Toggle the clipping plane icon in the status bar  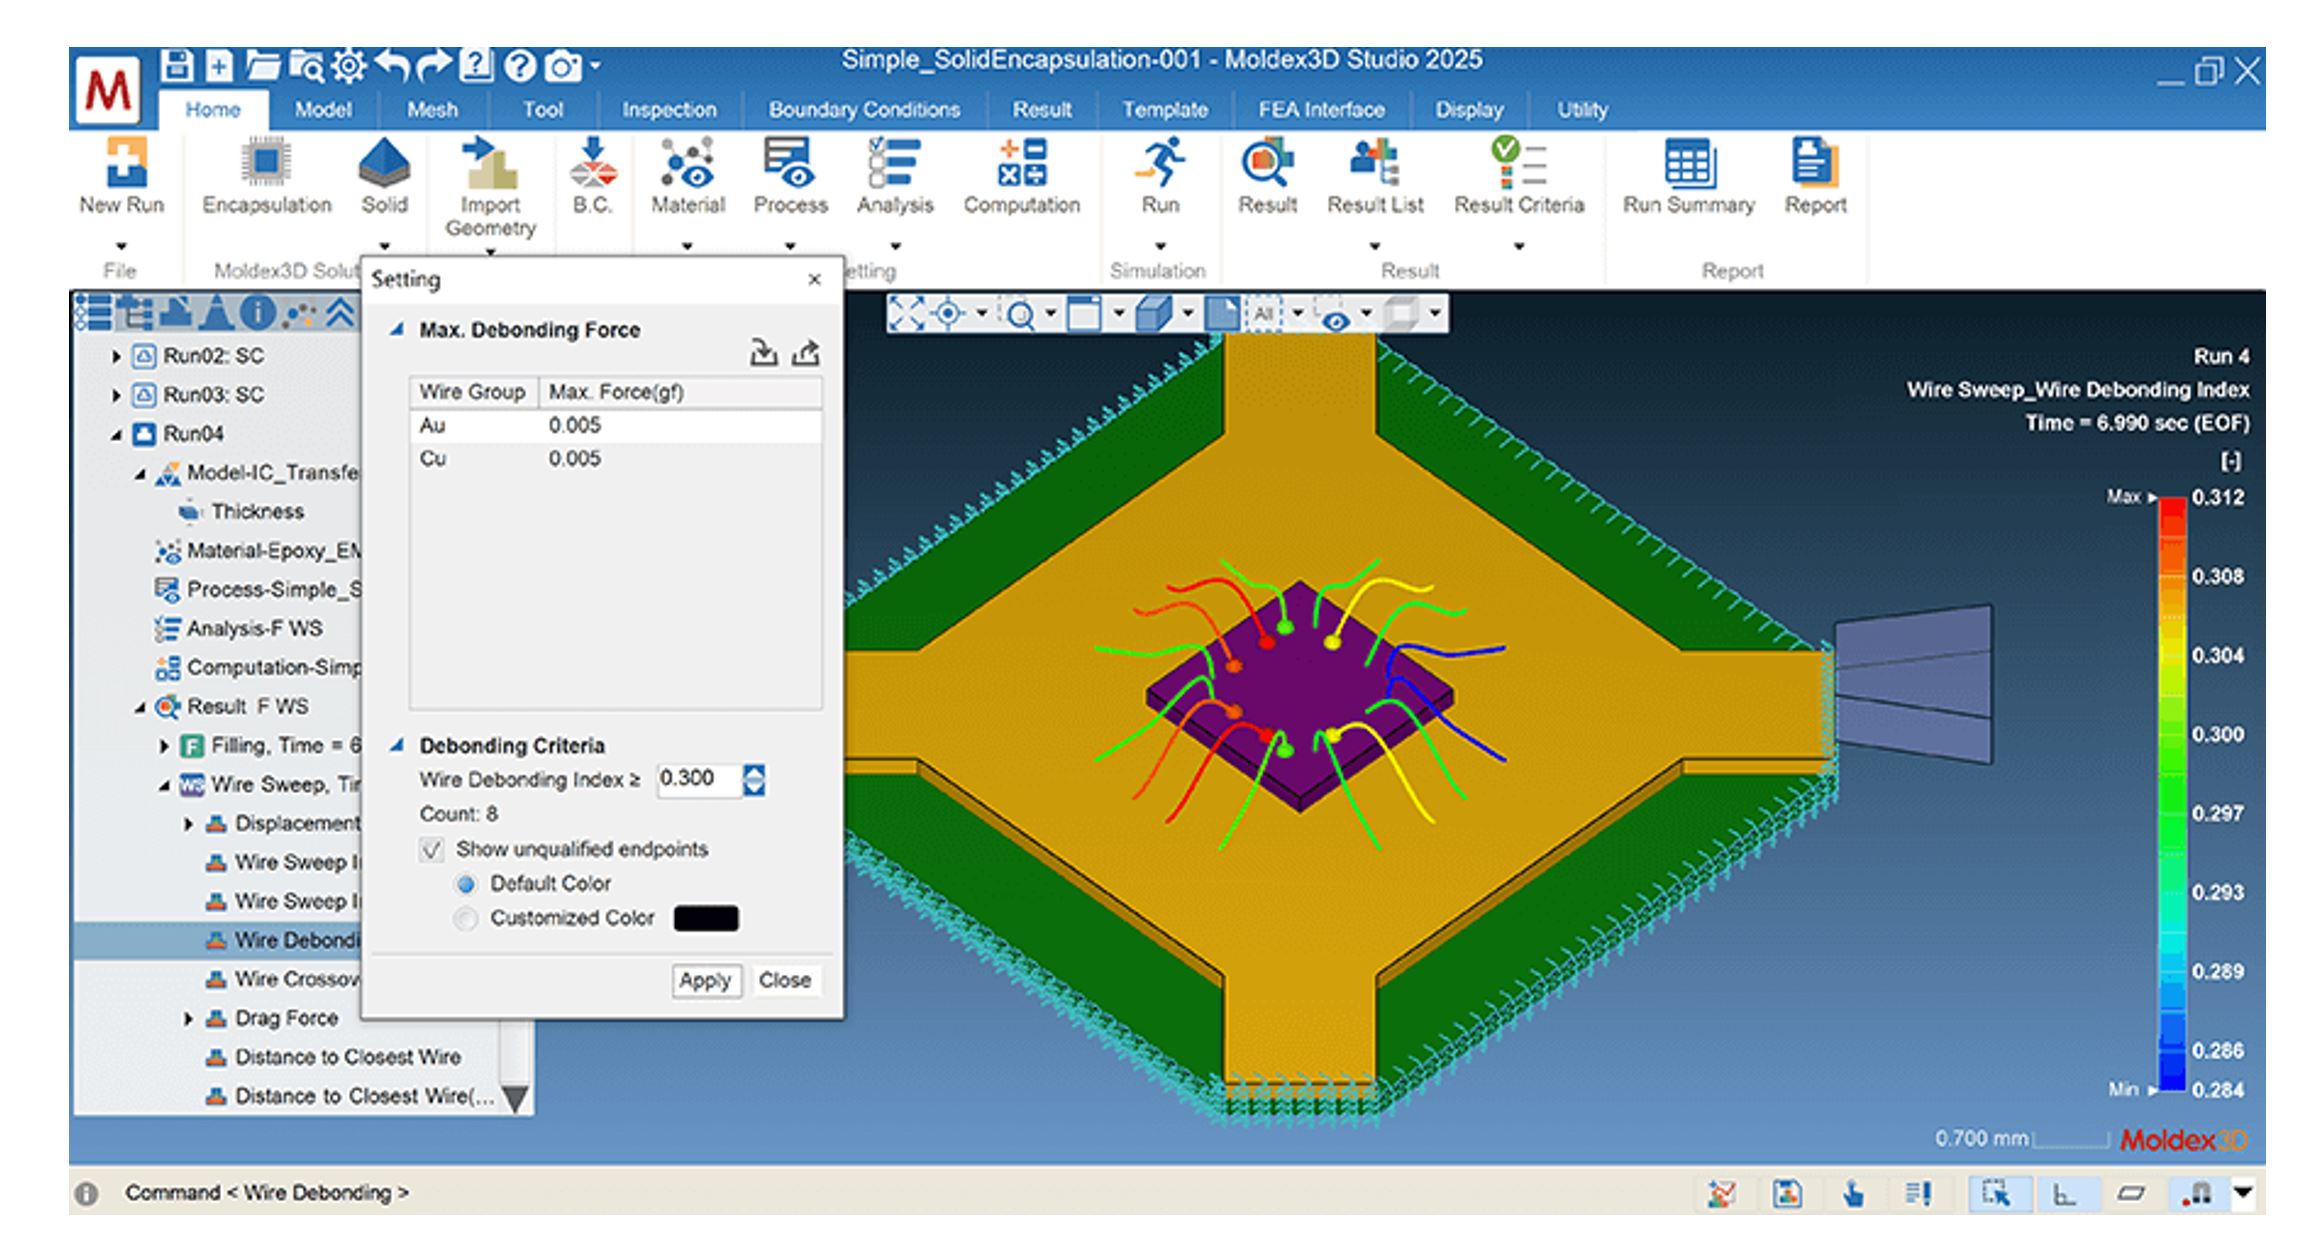tap(2132, 1193)
